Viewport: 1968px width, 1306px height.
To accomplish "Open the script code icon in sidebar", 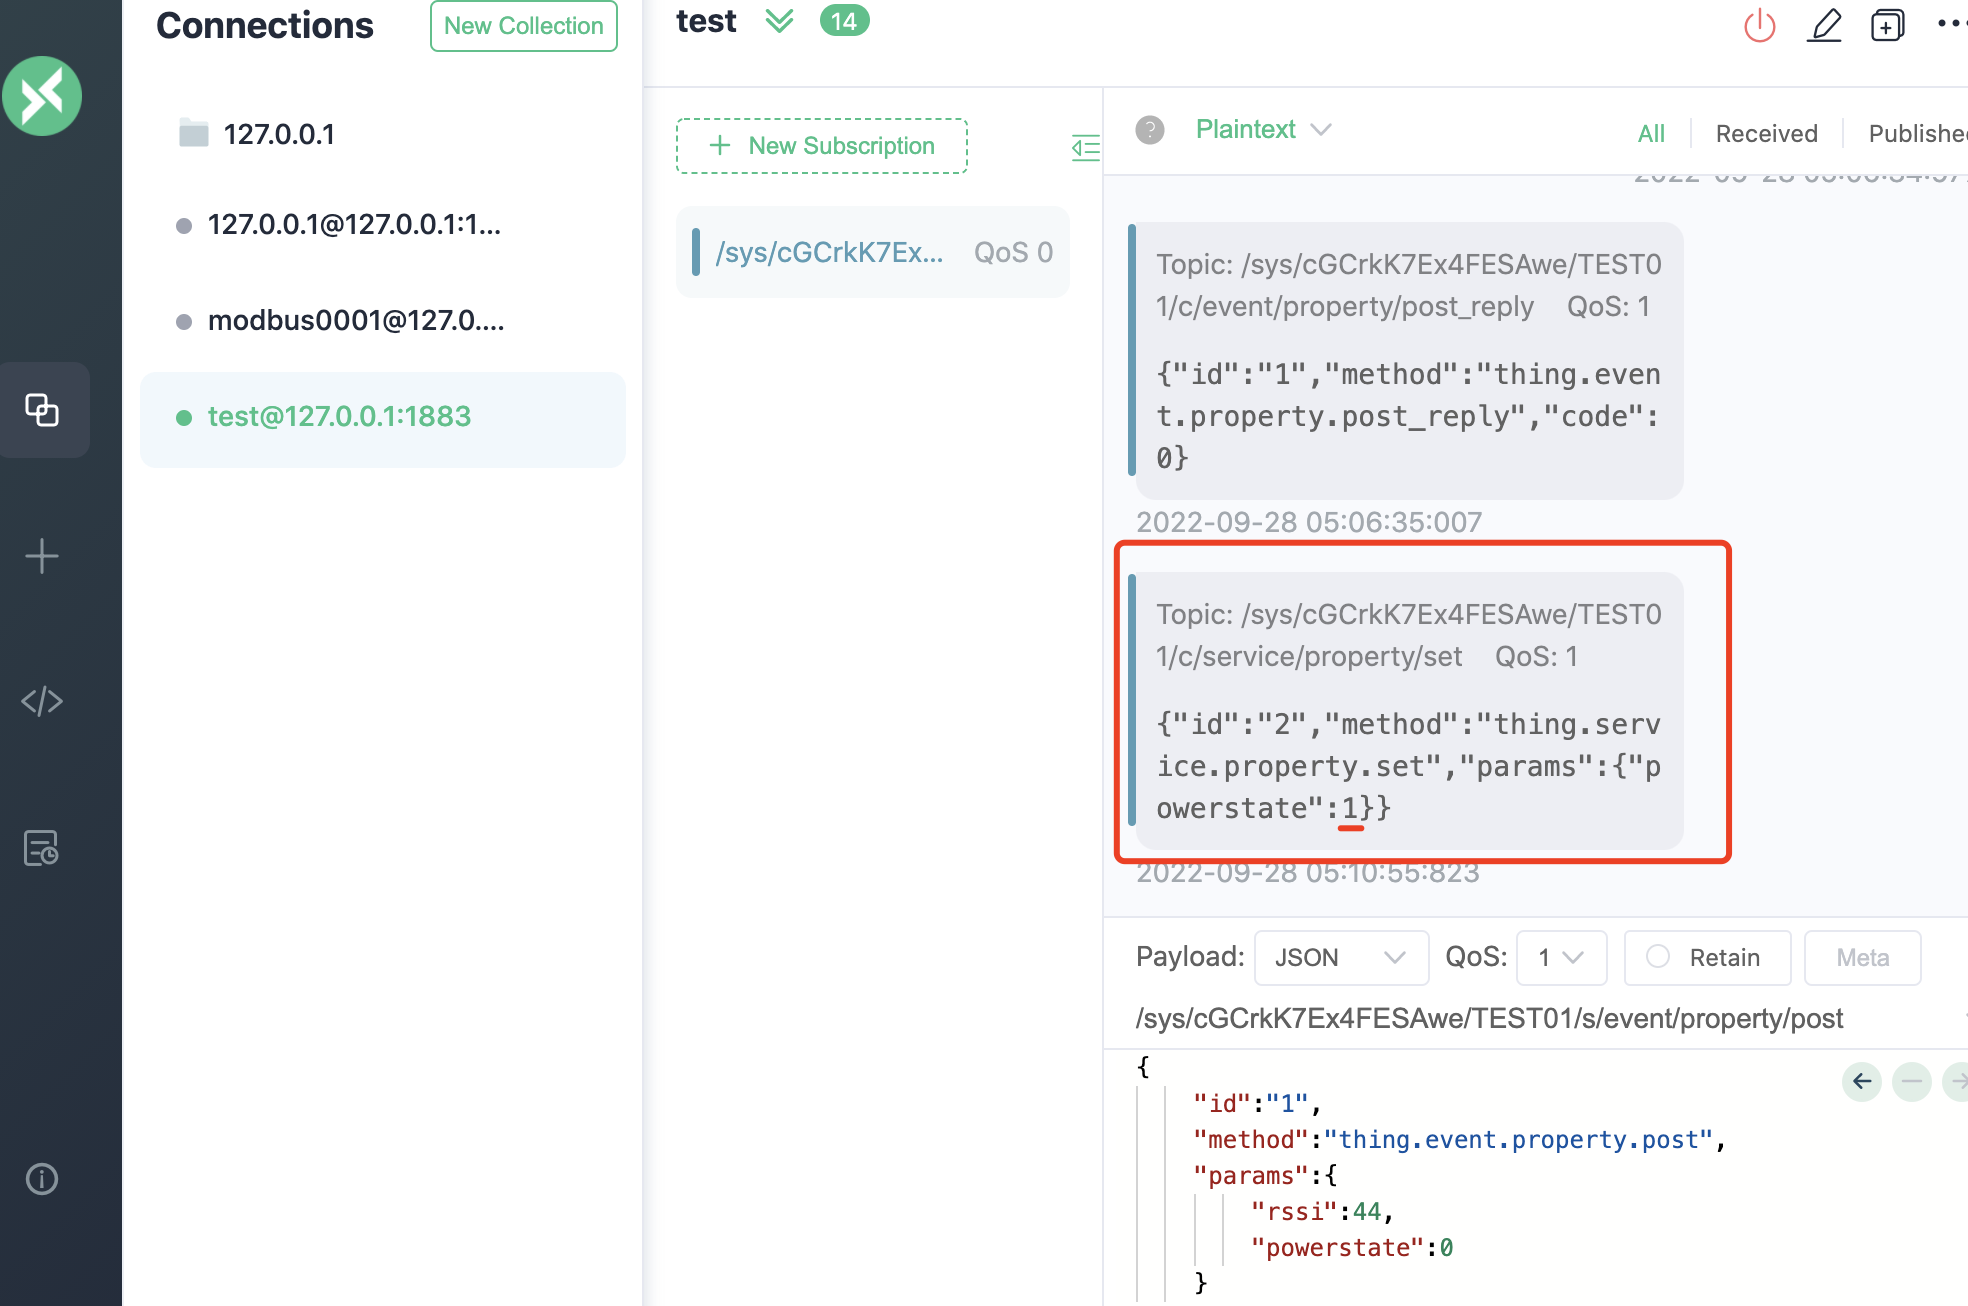I will click(x=42, y=702).
